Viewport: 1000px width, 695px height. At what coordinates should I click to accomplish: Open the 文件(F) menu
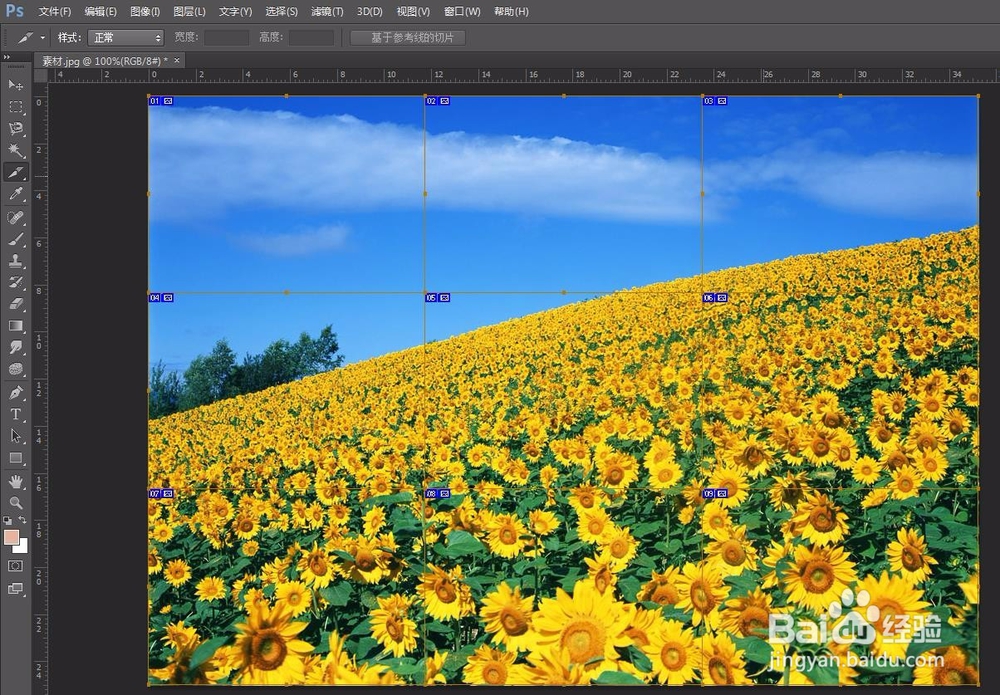click(55, 11)
